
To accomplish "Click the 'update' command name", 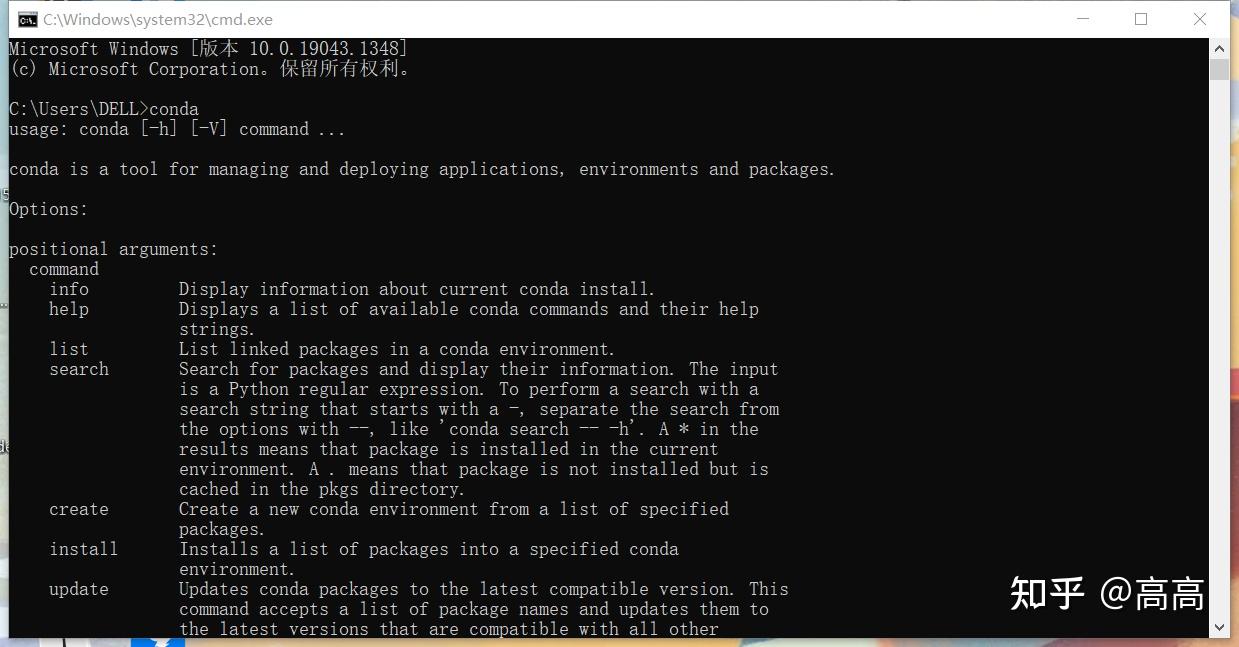I will 79,589.
